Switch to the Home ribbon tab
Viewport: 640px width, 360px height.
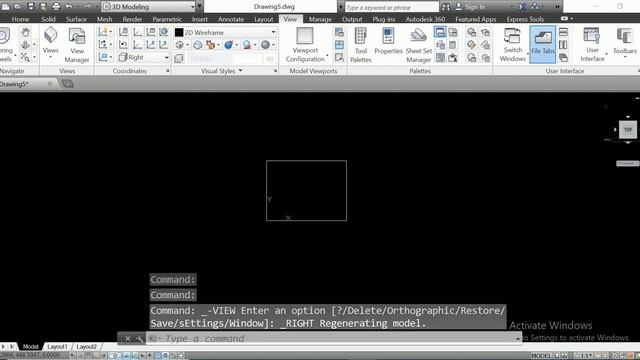20,19
